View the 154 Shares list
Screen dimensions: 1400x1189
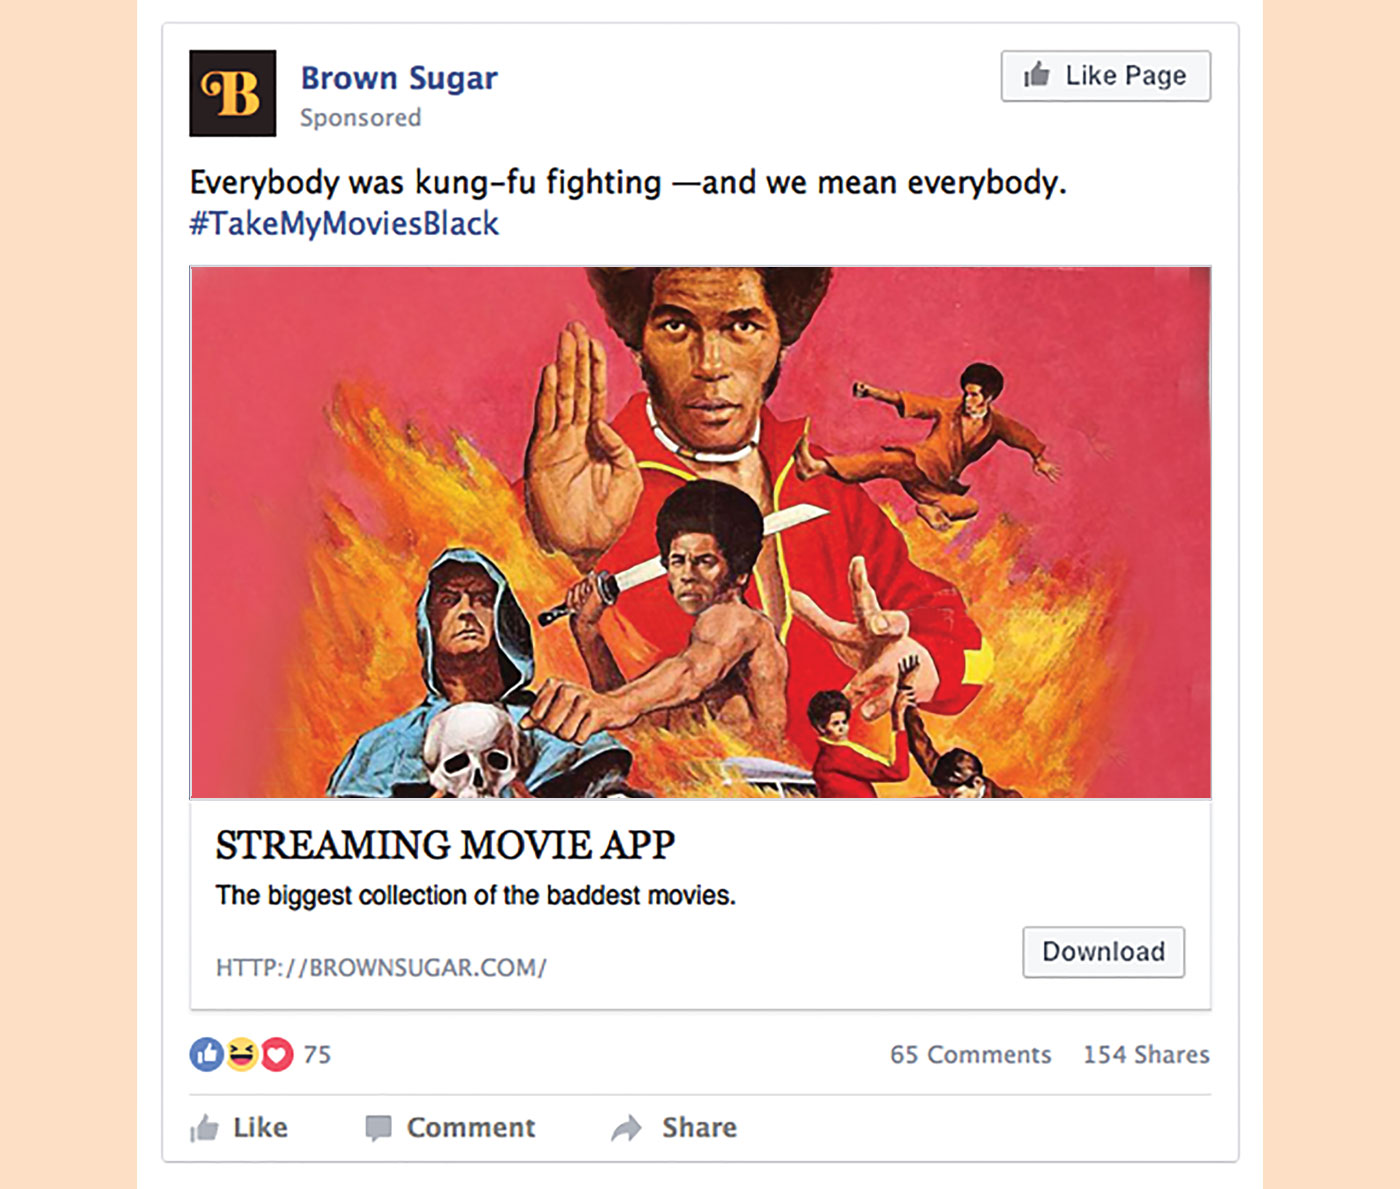click(x=1146, y=1055)
